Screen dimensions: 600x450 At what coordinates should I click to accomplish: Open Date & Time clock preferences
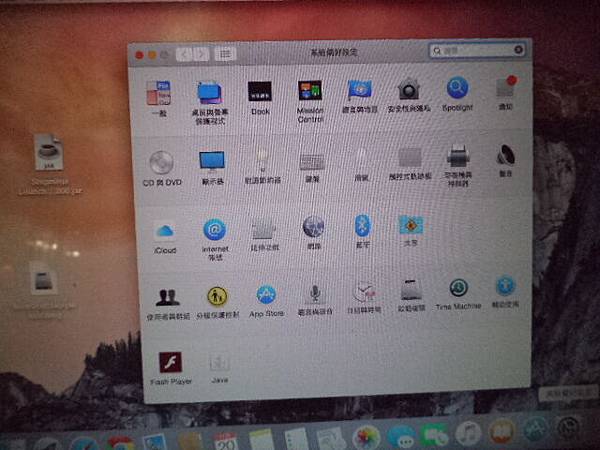click(x=364, y=293)
